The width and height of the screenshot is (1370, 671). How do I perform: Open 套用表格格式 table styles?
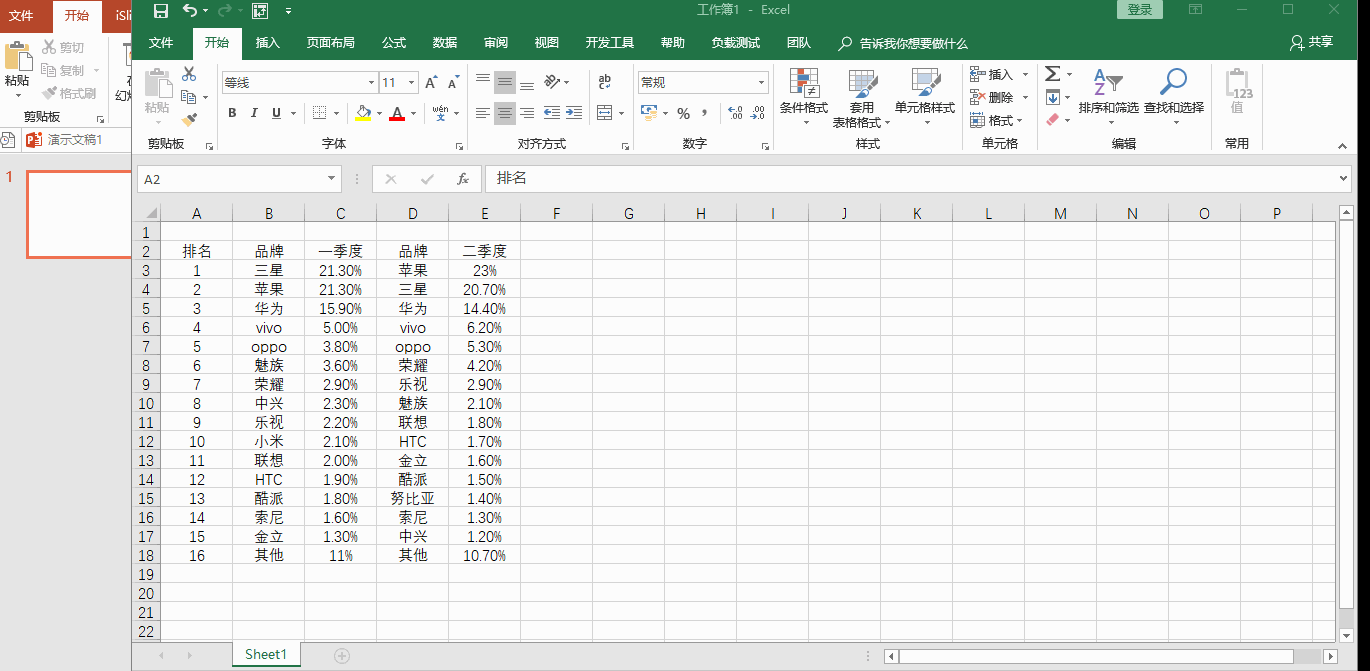pos(862,98)
